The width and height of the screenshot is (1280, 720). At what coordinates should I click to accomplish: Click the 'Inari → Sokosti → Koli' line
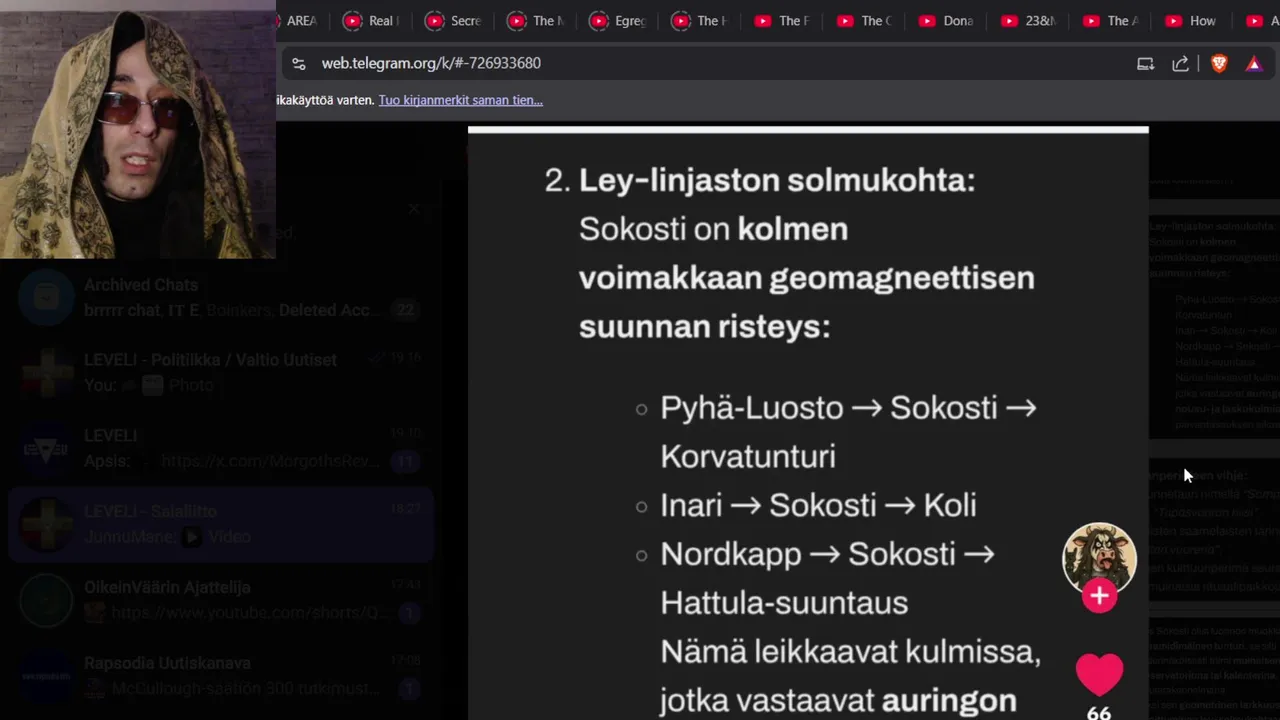[818, 505]
